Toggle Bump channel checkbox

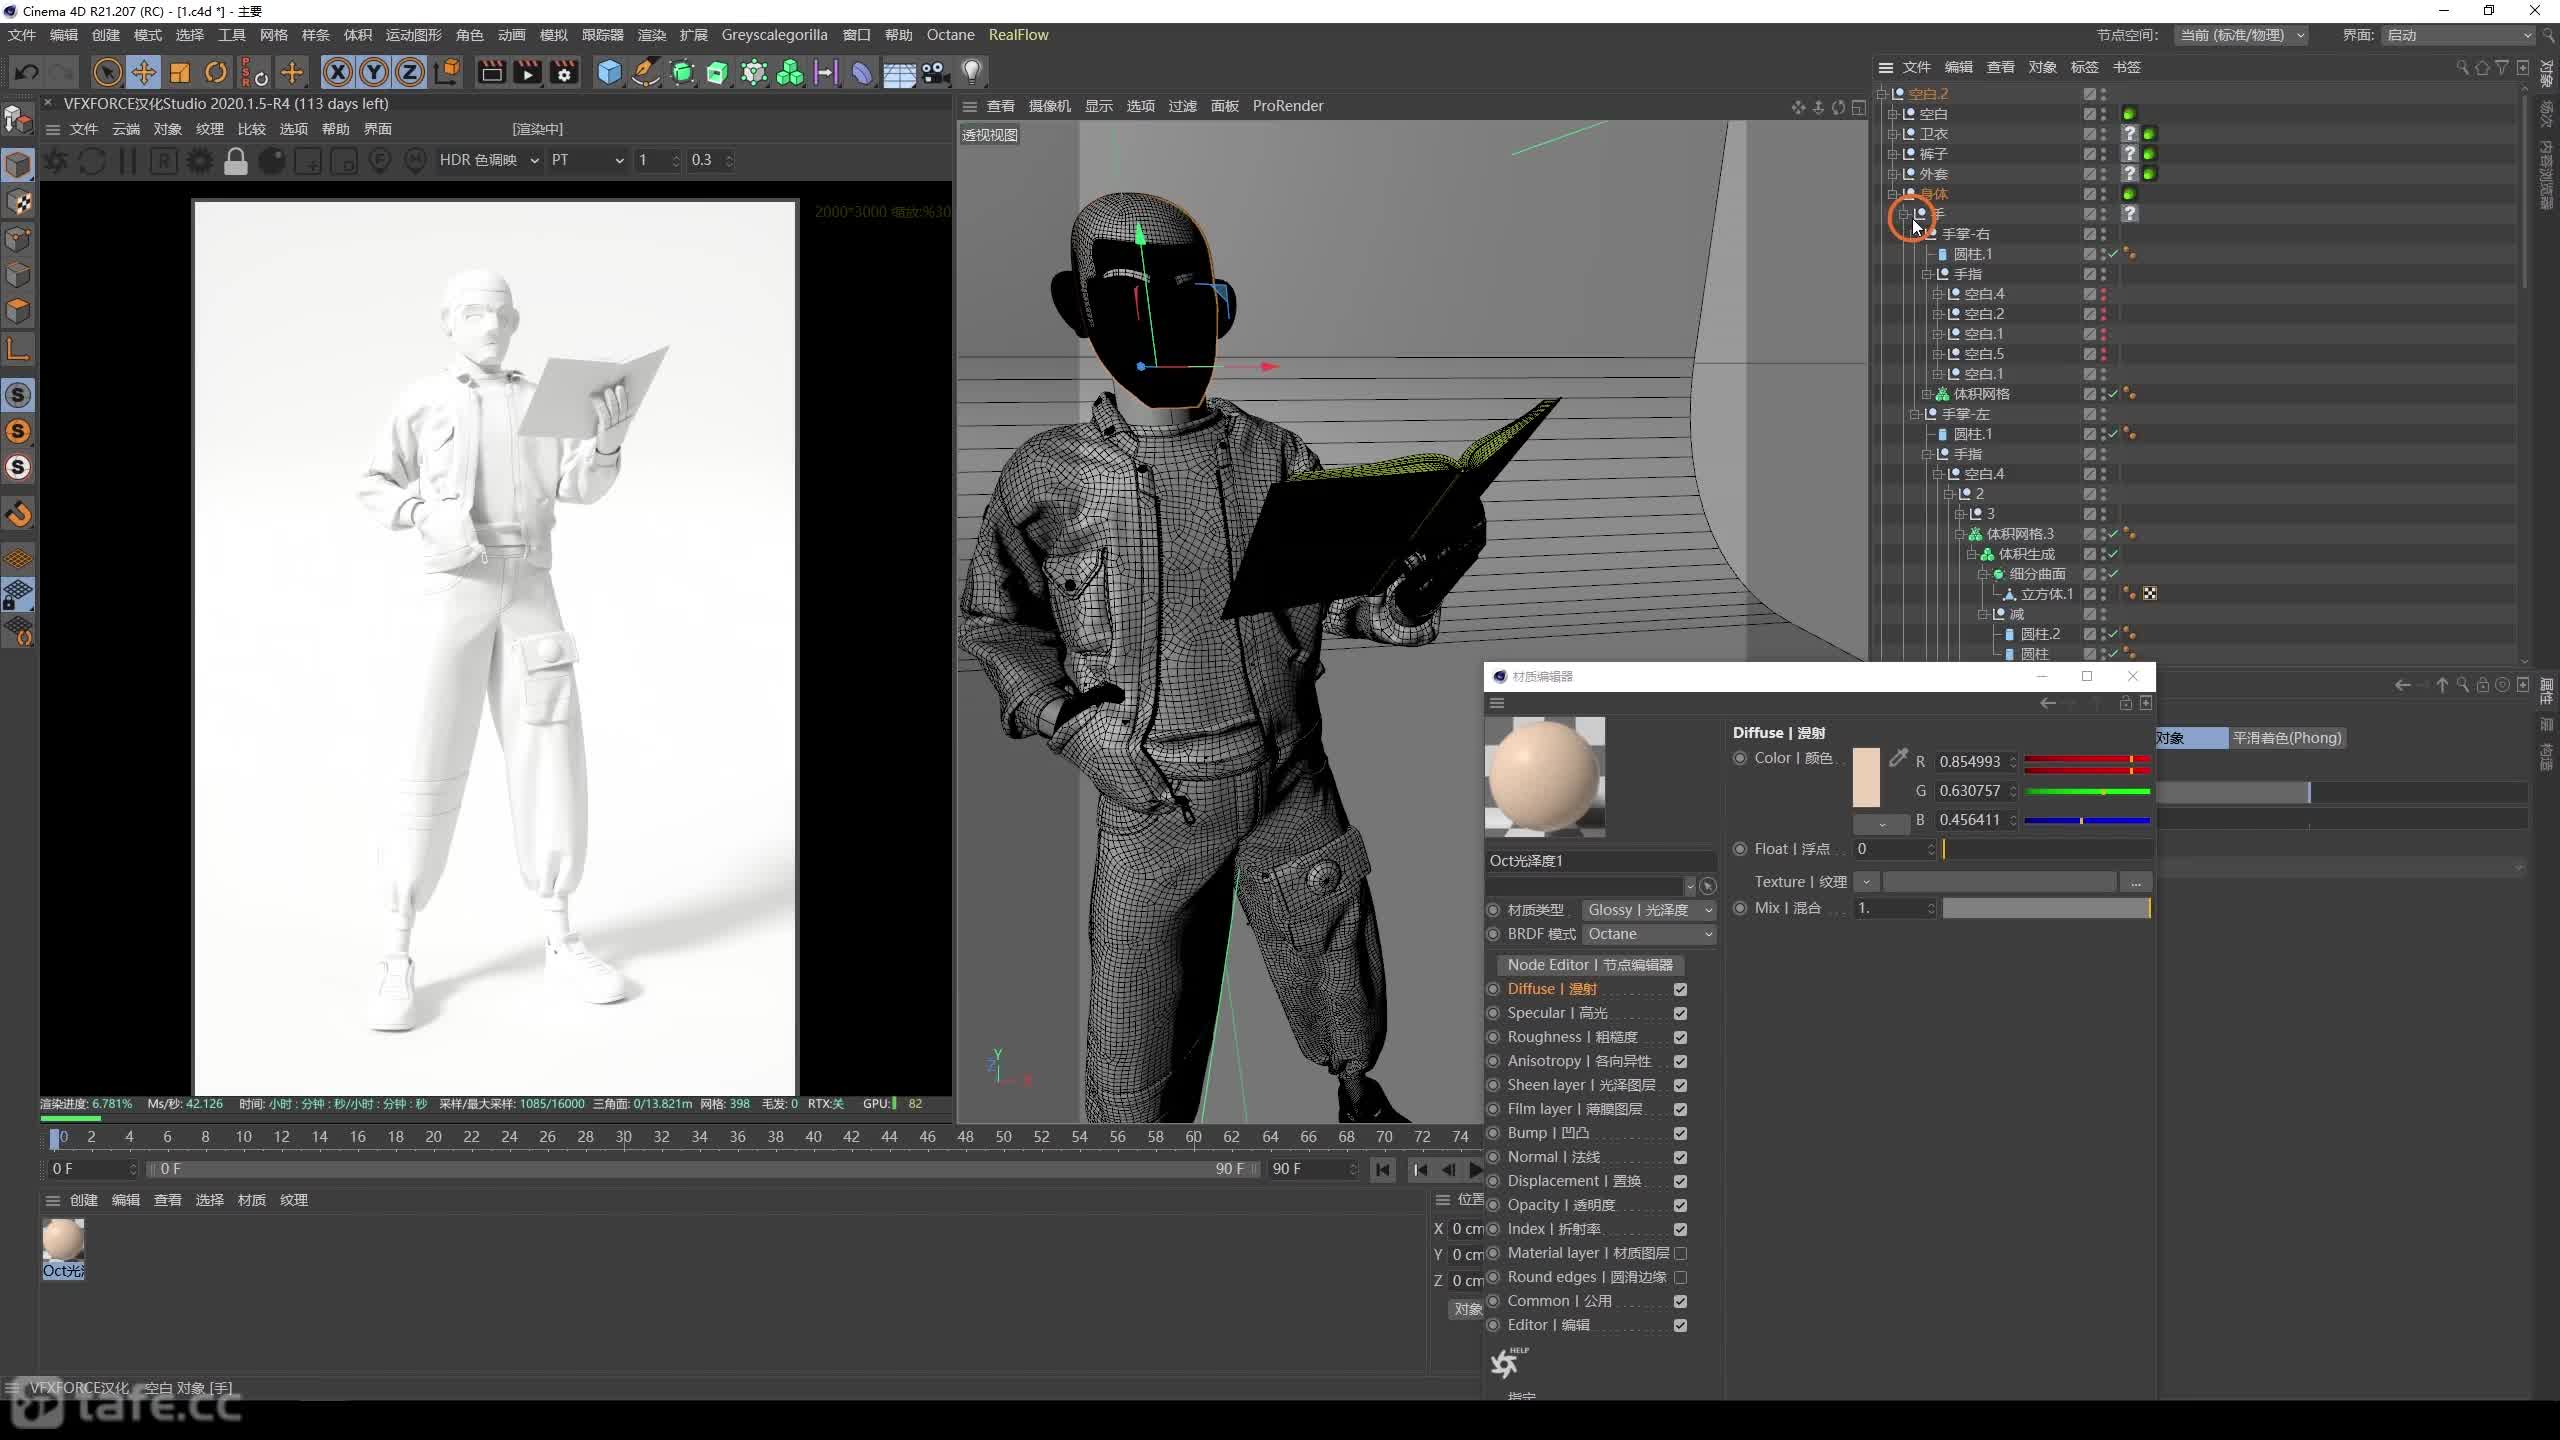[x=1680, y=1133]
